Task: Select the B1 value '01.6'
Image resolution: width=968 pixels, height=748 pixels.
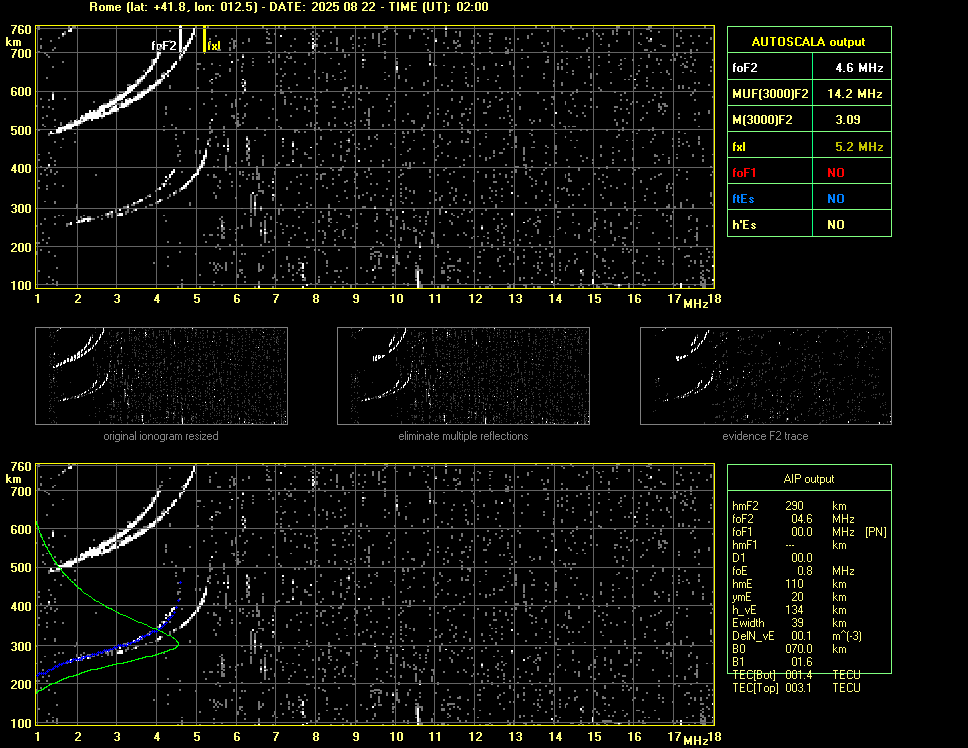Action: pyautogui.click(x=802, y=662)
